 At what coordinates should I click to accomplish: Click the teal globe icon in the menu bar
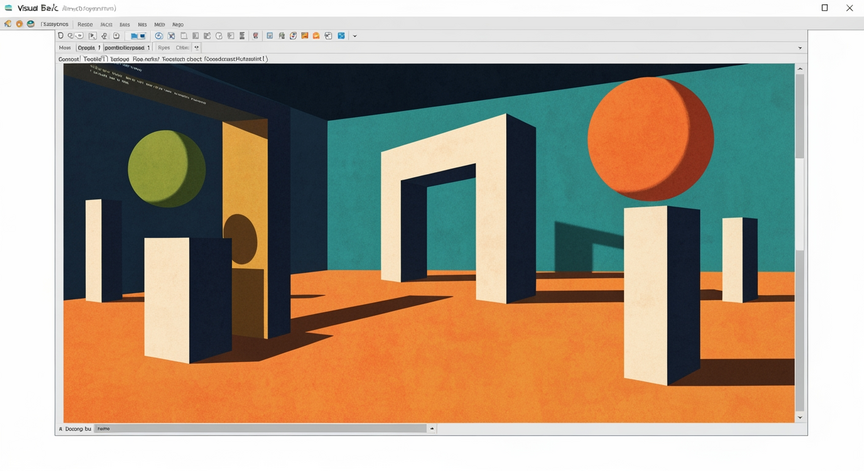[x=31, y=24]
